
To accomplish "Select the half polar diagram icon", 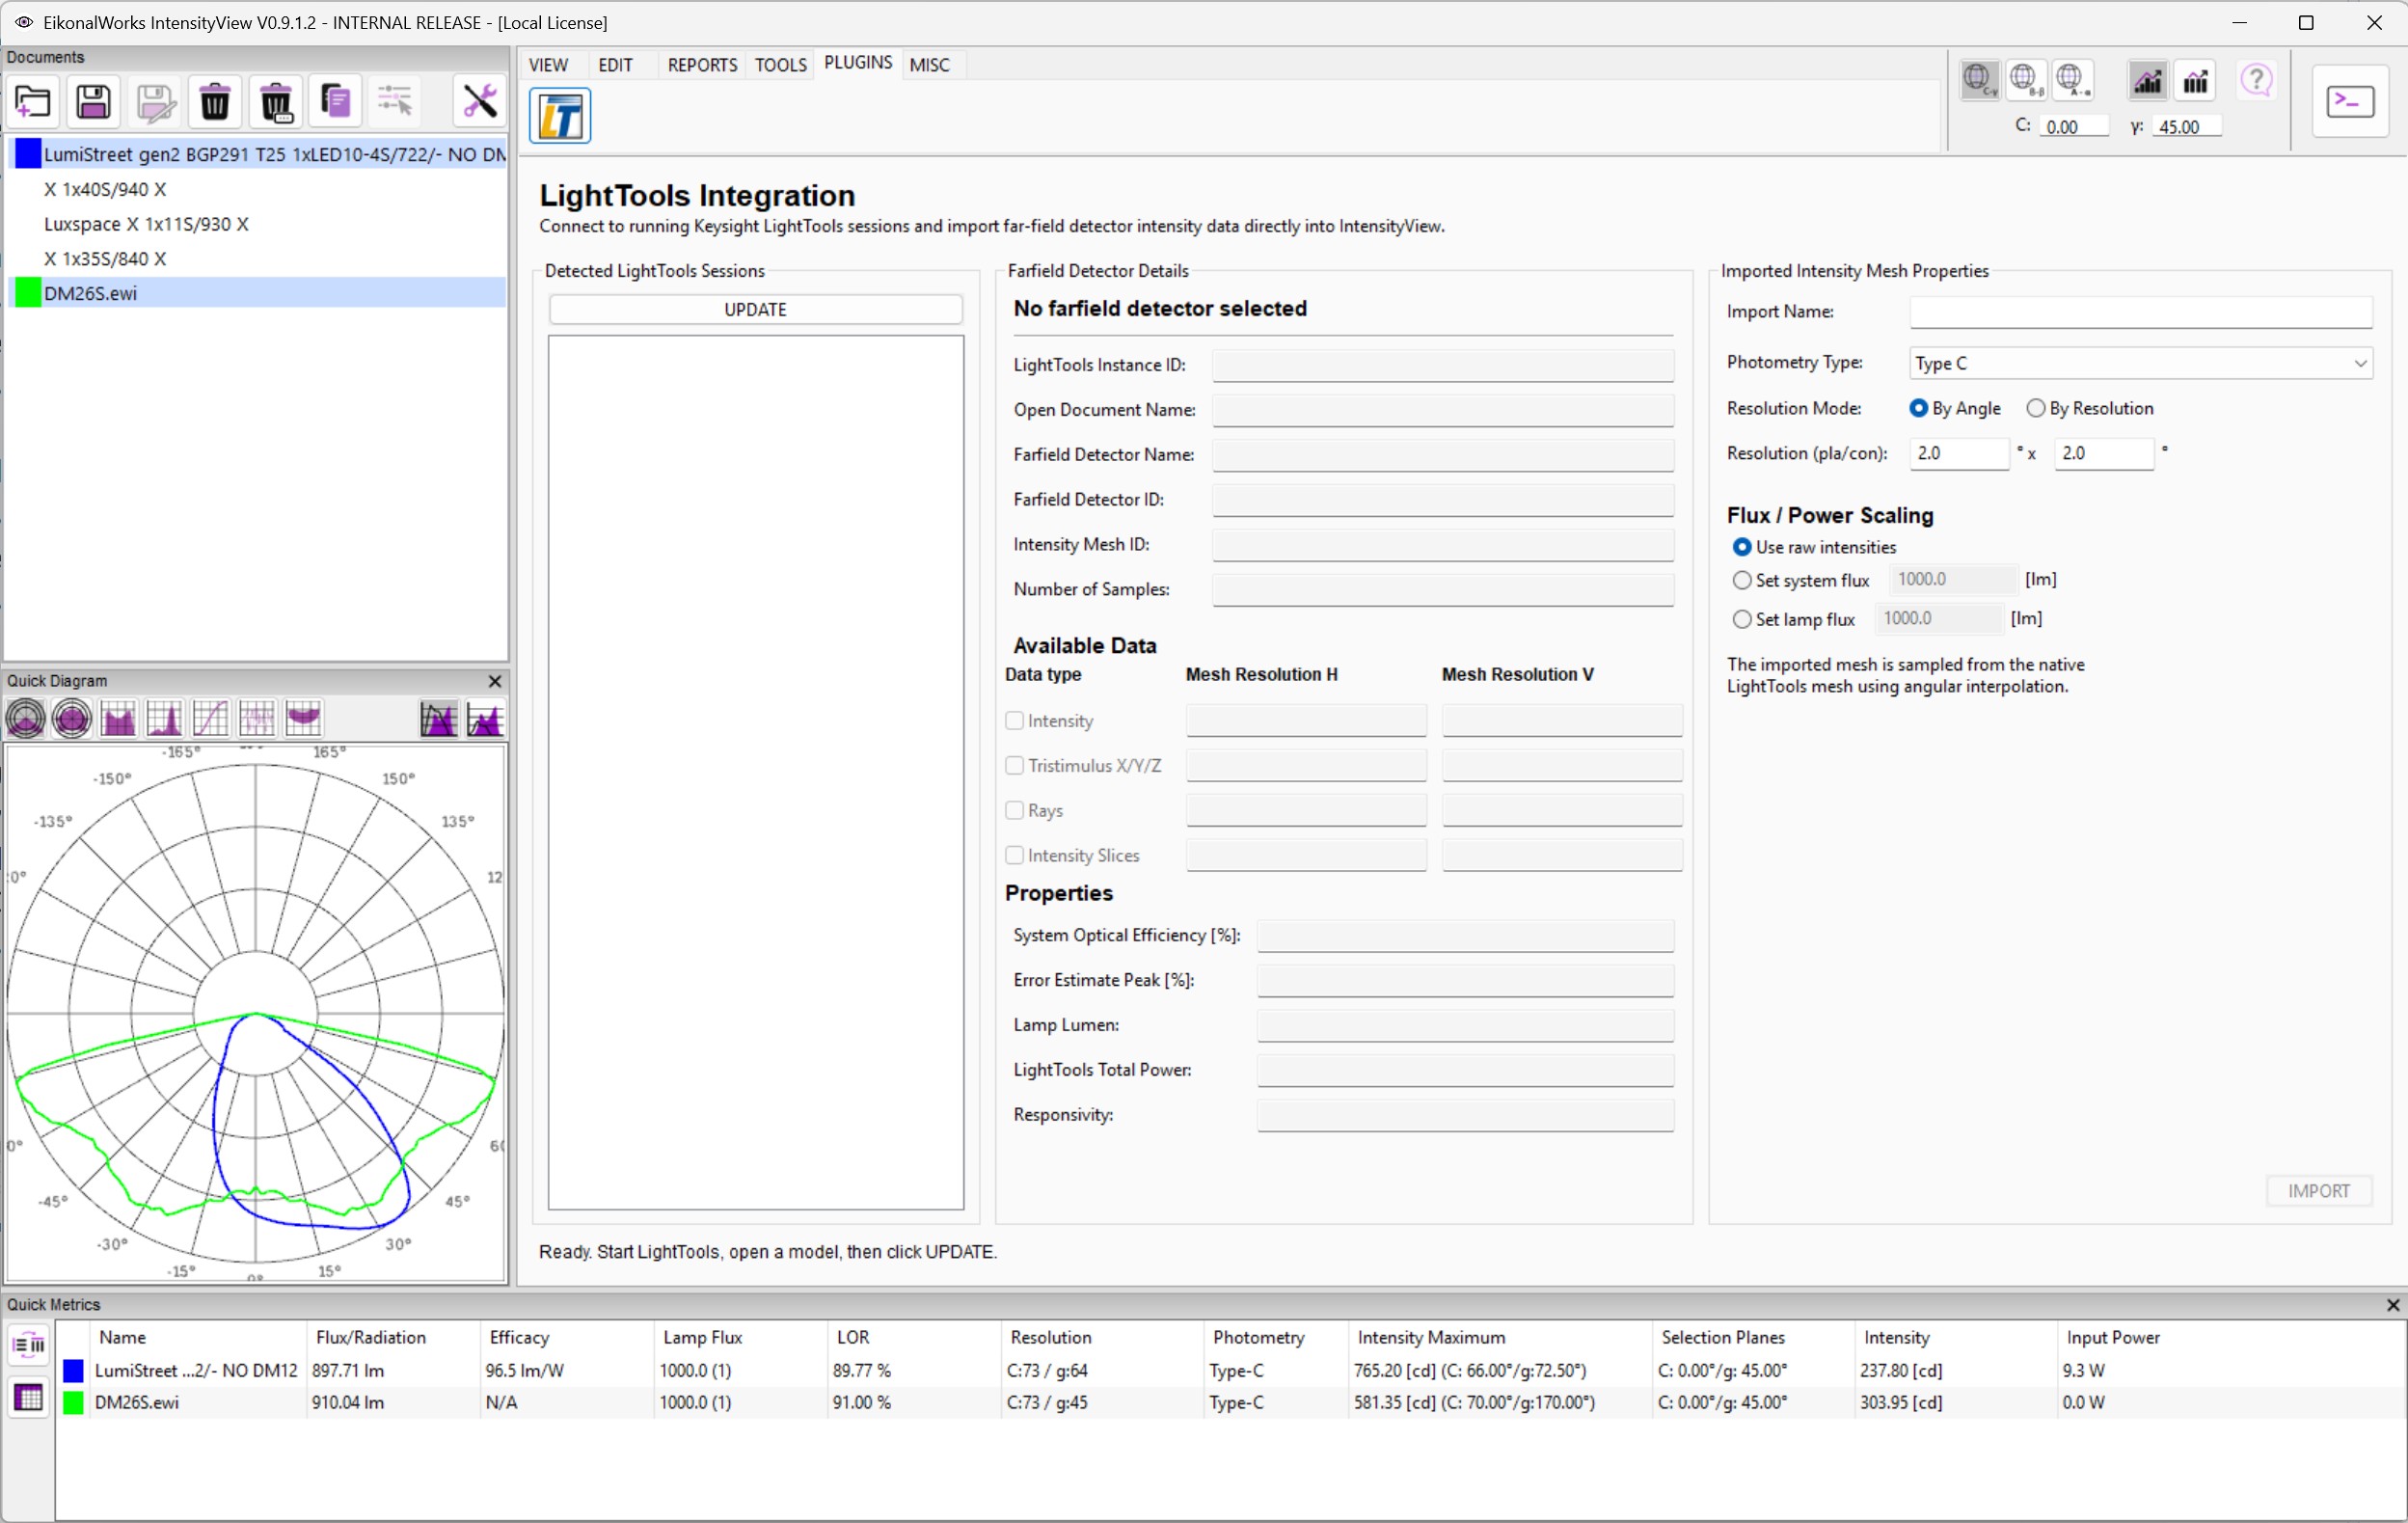I will (26, 718).
